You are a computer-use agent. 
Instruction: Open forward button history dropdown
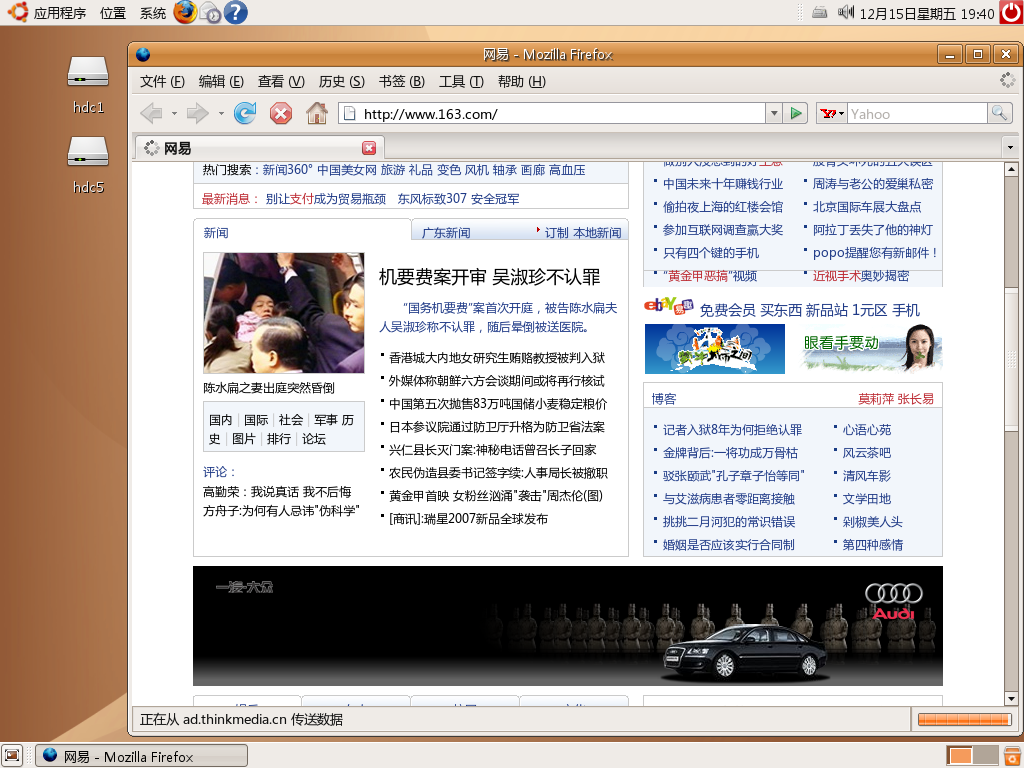click(221, 114)
